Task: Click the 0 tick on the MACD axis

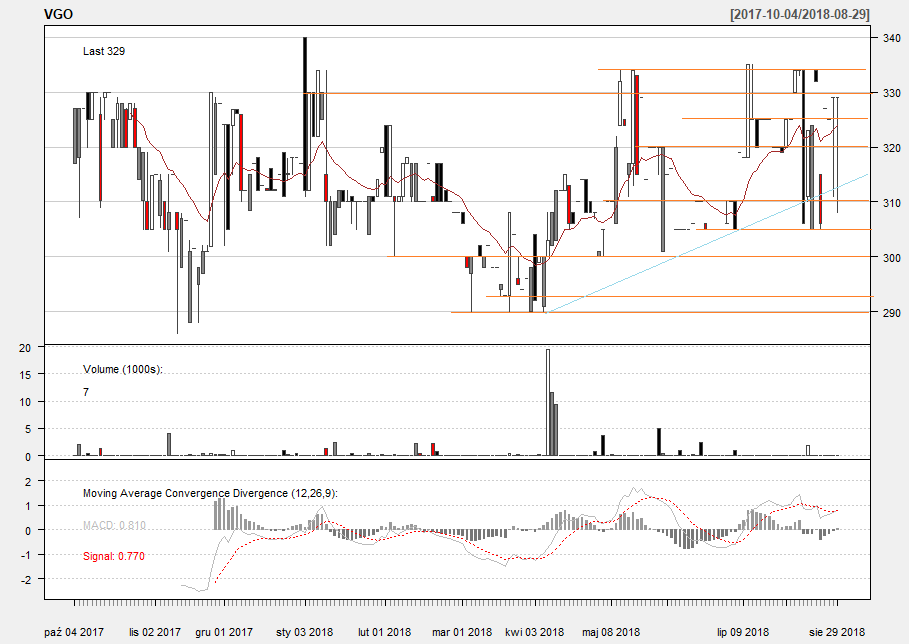Action: click(x=27, y=530)
